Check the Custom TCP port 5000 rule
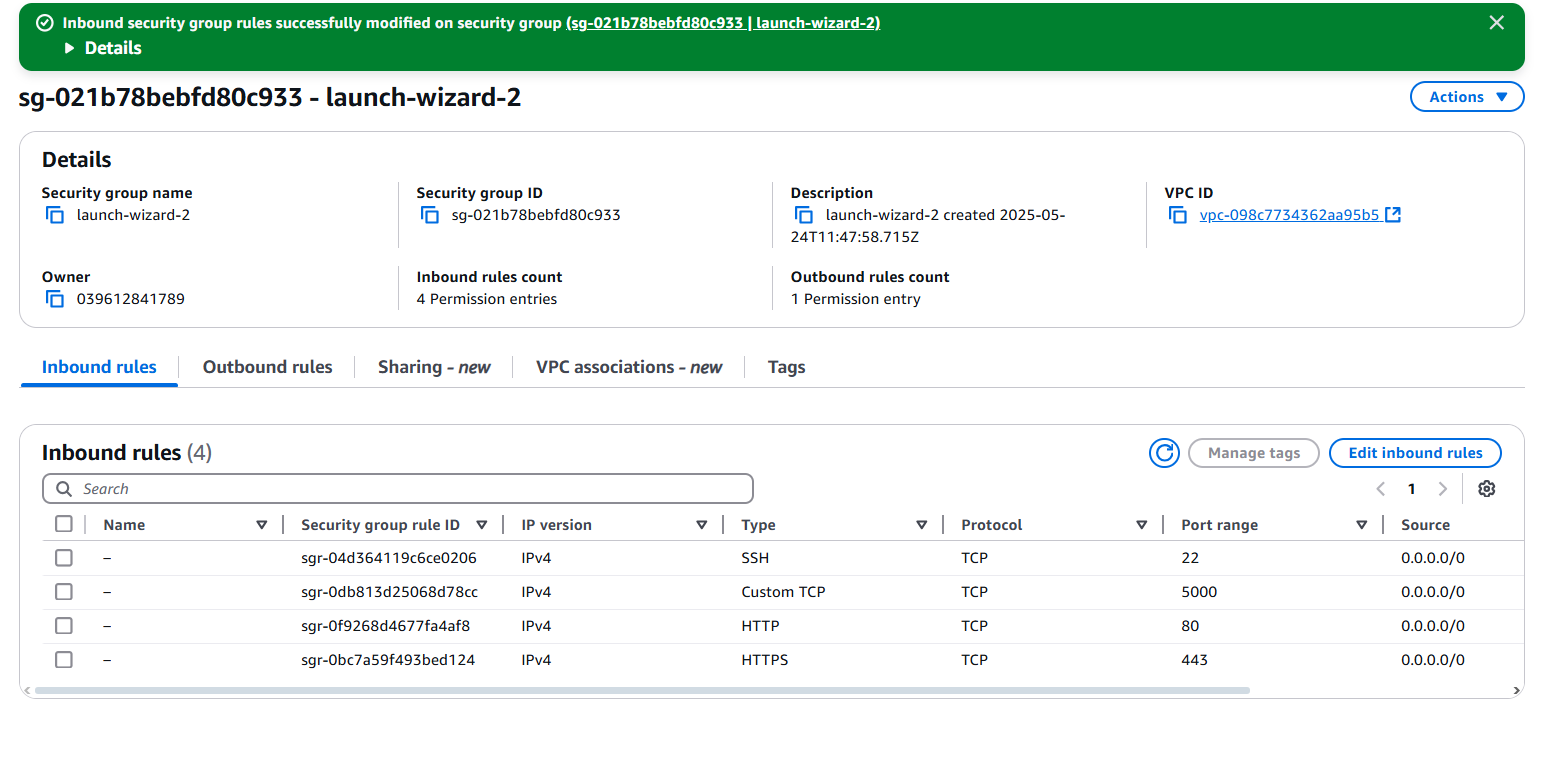1543x772 pixels. tap(64, 592)
